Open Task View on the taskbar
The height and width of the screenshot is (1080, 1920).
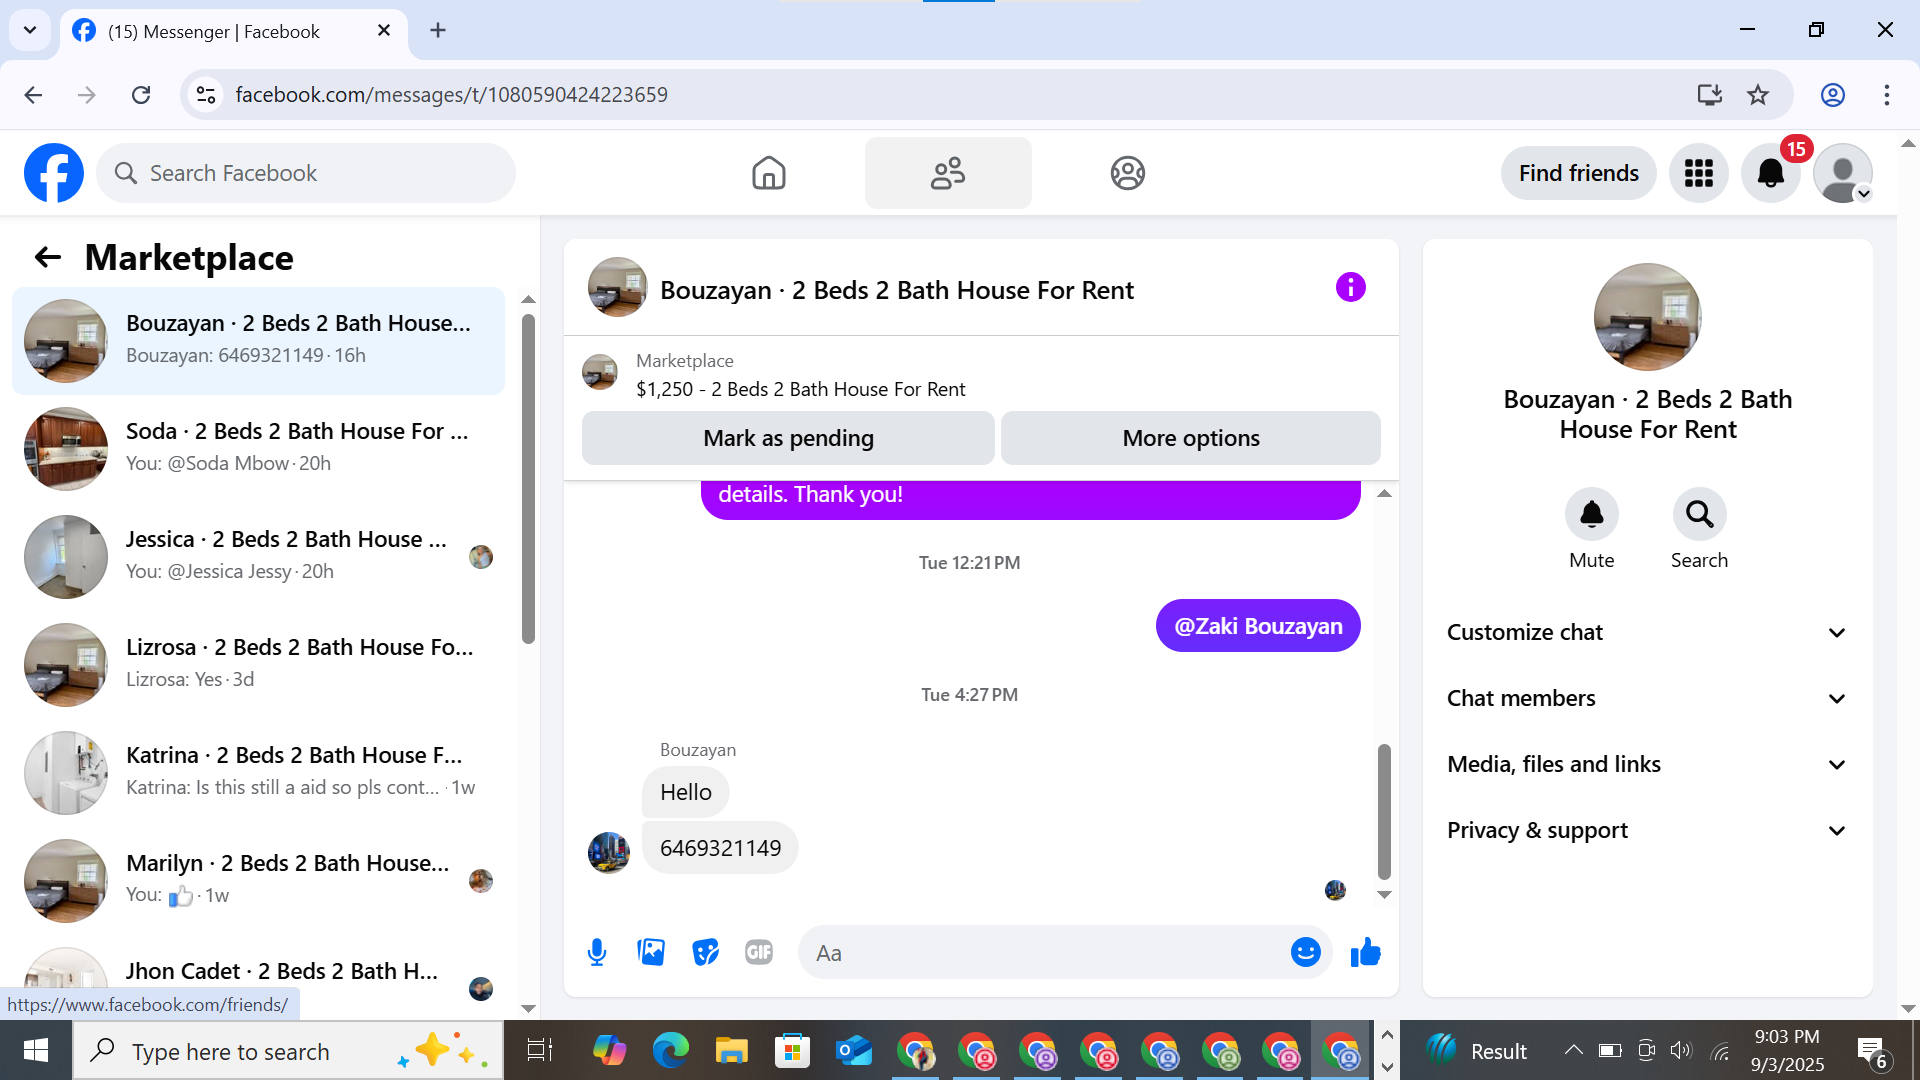click(539, 1051)
